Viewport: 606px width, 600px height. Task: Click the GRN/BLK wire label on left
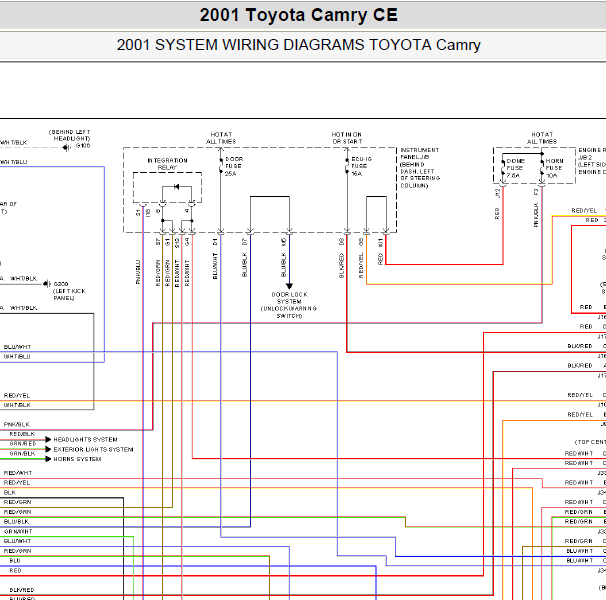pos(22,453)
